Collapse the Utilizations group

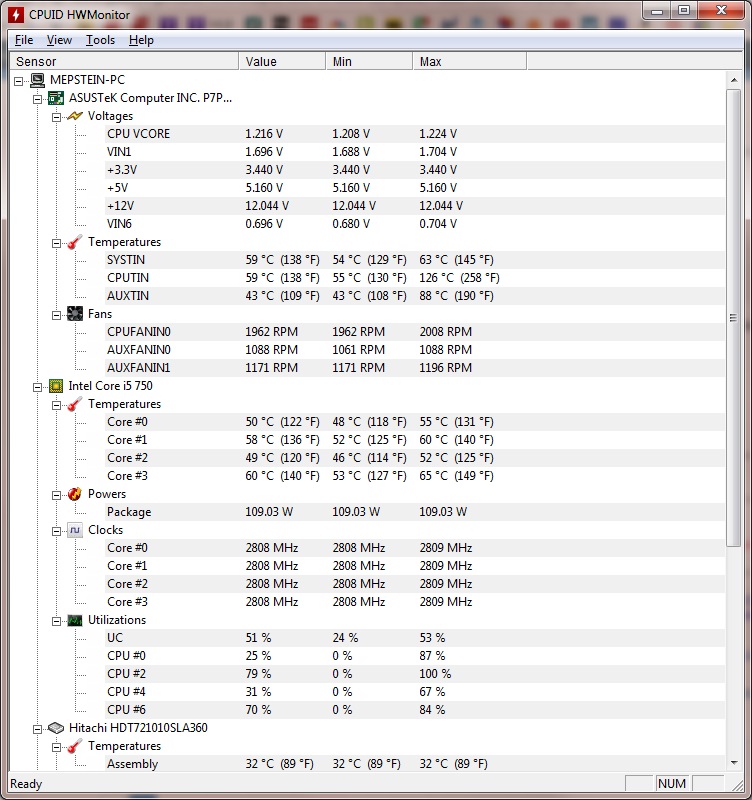click(57, 621)
